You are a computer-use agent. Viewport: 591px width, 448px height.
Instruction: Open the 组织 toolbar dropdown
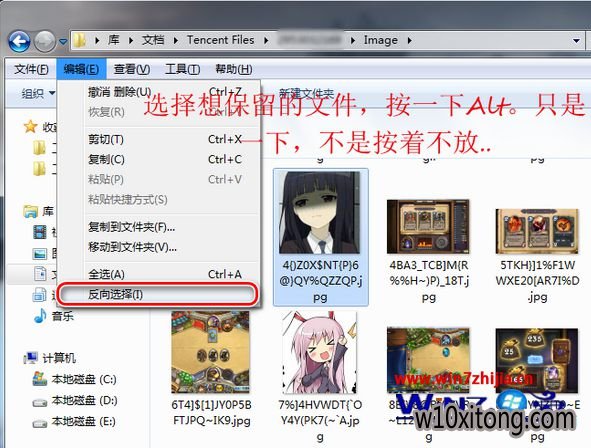click(38, 93)
